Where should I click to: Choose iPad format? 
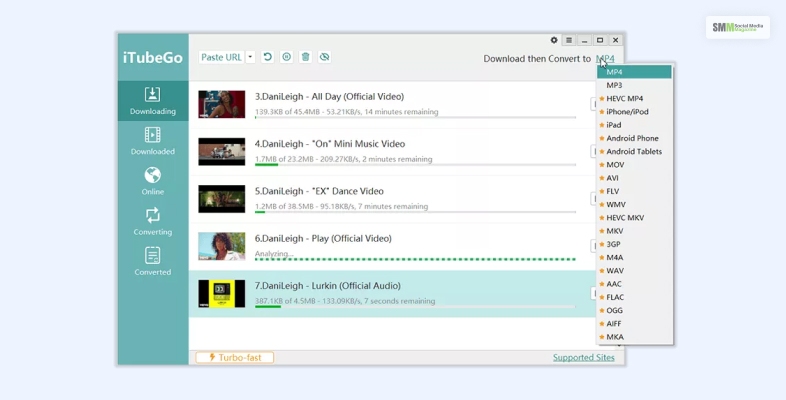(x=635, y=125)
